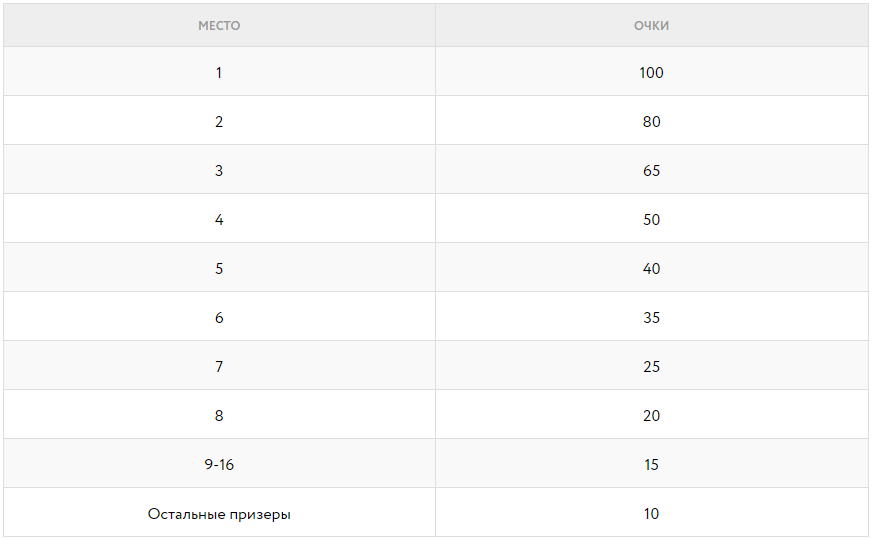Click the 65 points value
This screenshot has height=539, width=874.
pyautogui.click(x=651, y=171)
